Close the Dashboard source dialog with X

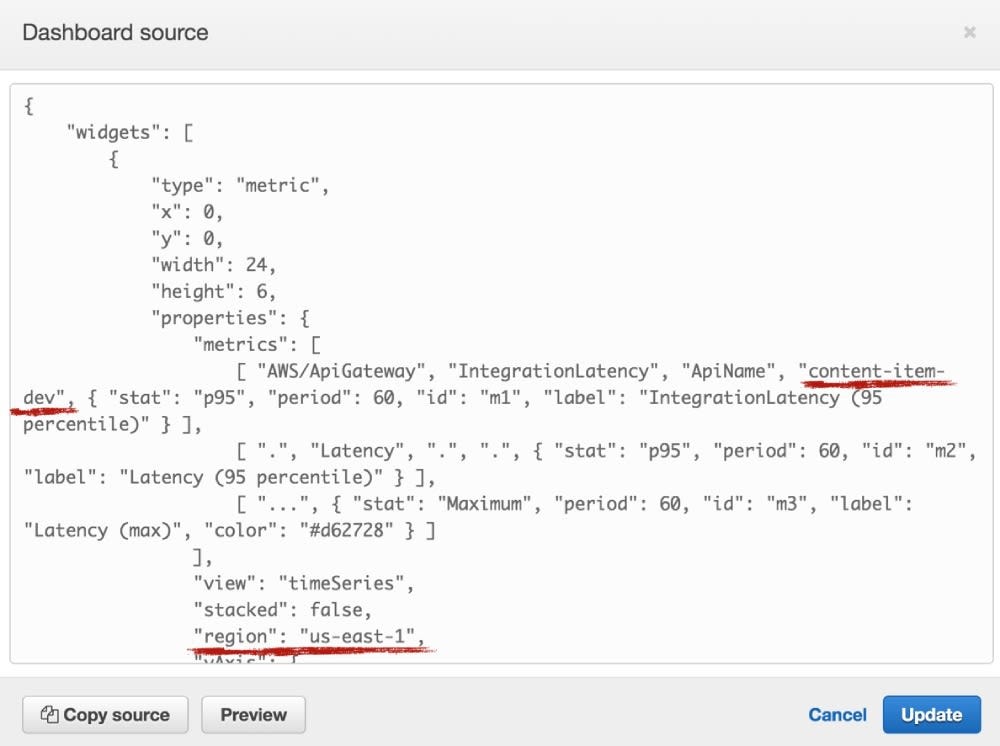point(969,32)
